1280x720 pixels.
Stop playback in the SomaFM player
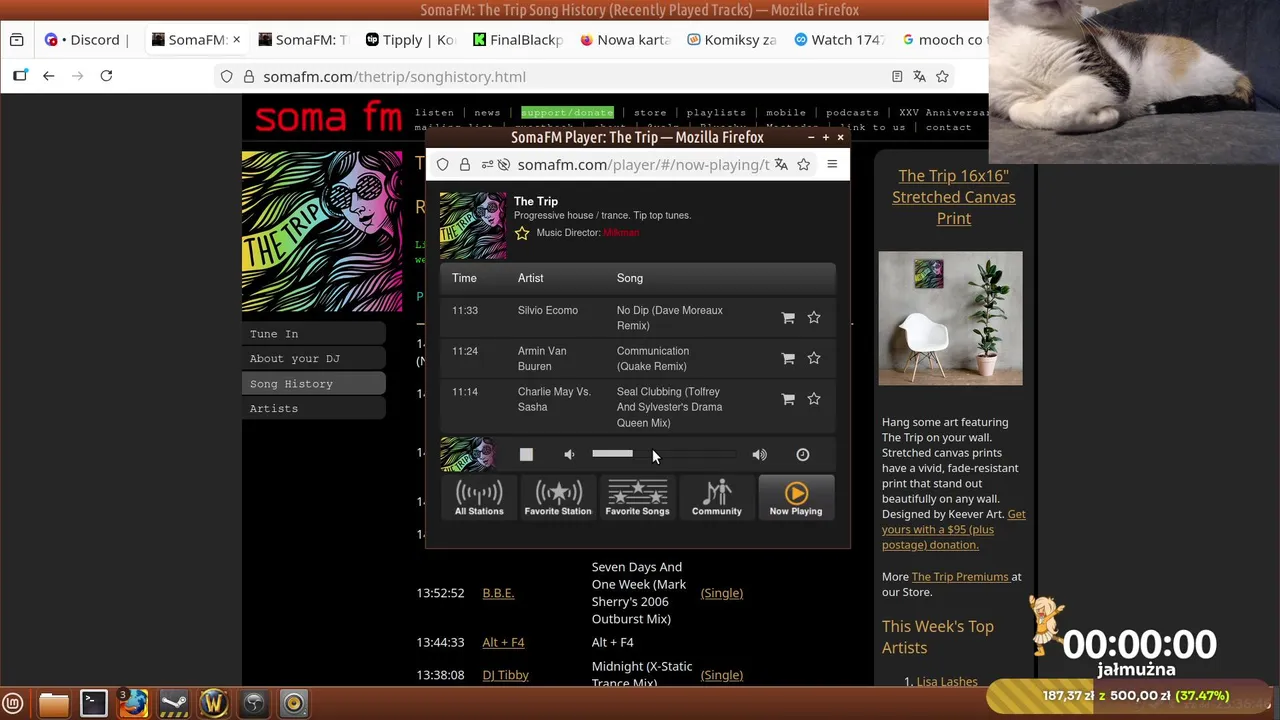click(526, 454)
